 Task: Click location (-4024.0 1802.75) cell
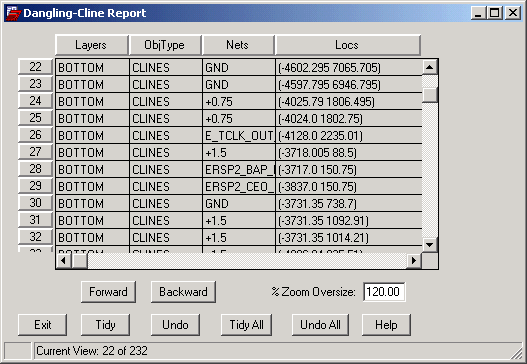(x=349, y=118)
